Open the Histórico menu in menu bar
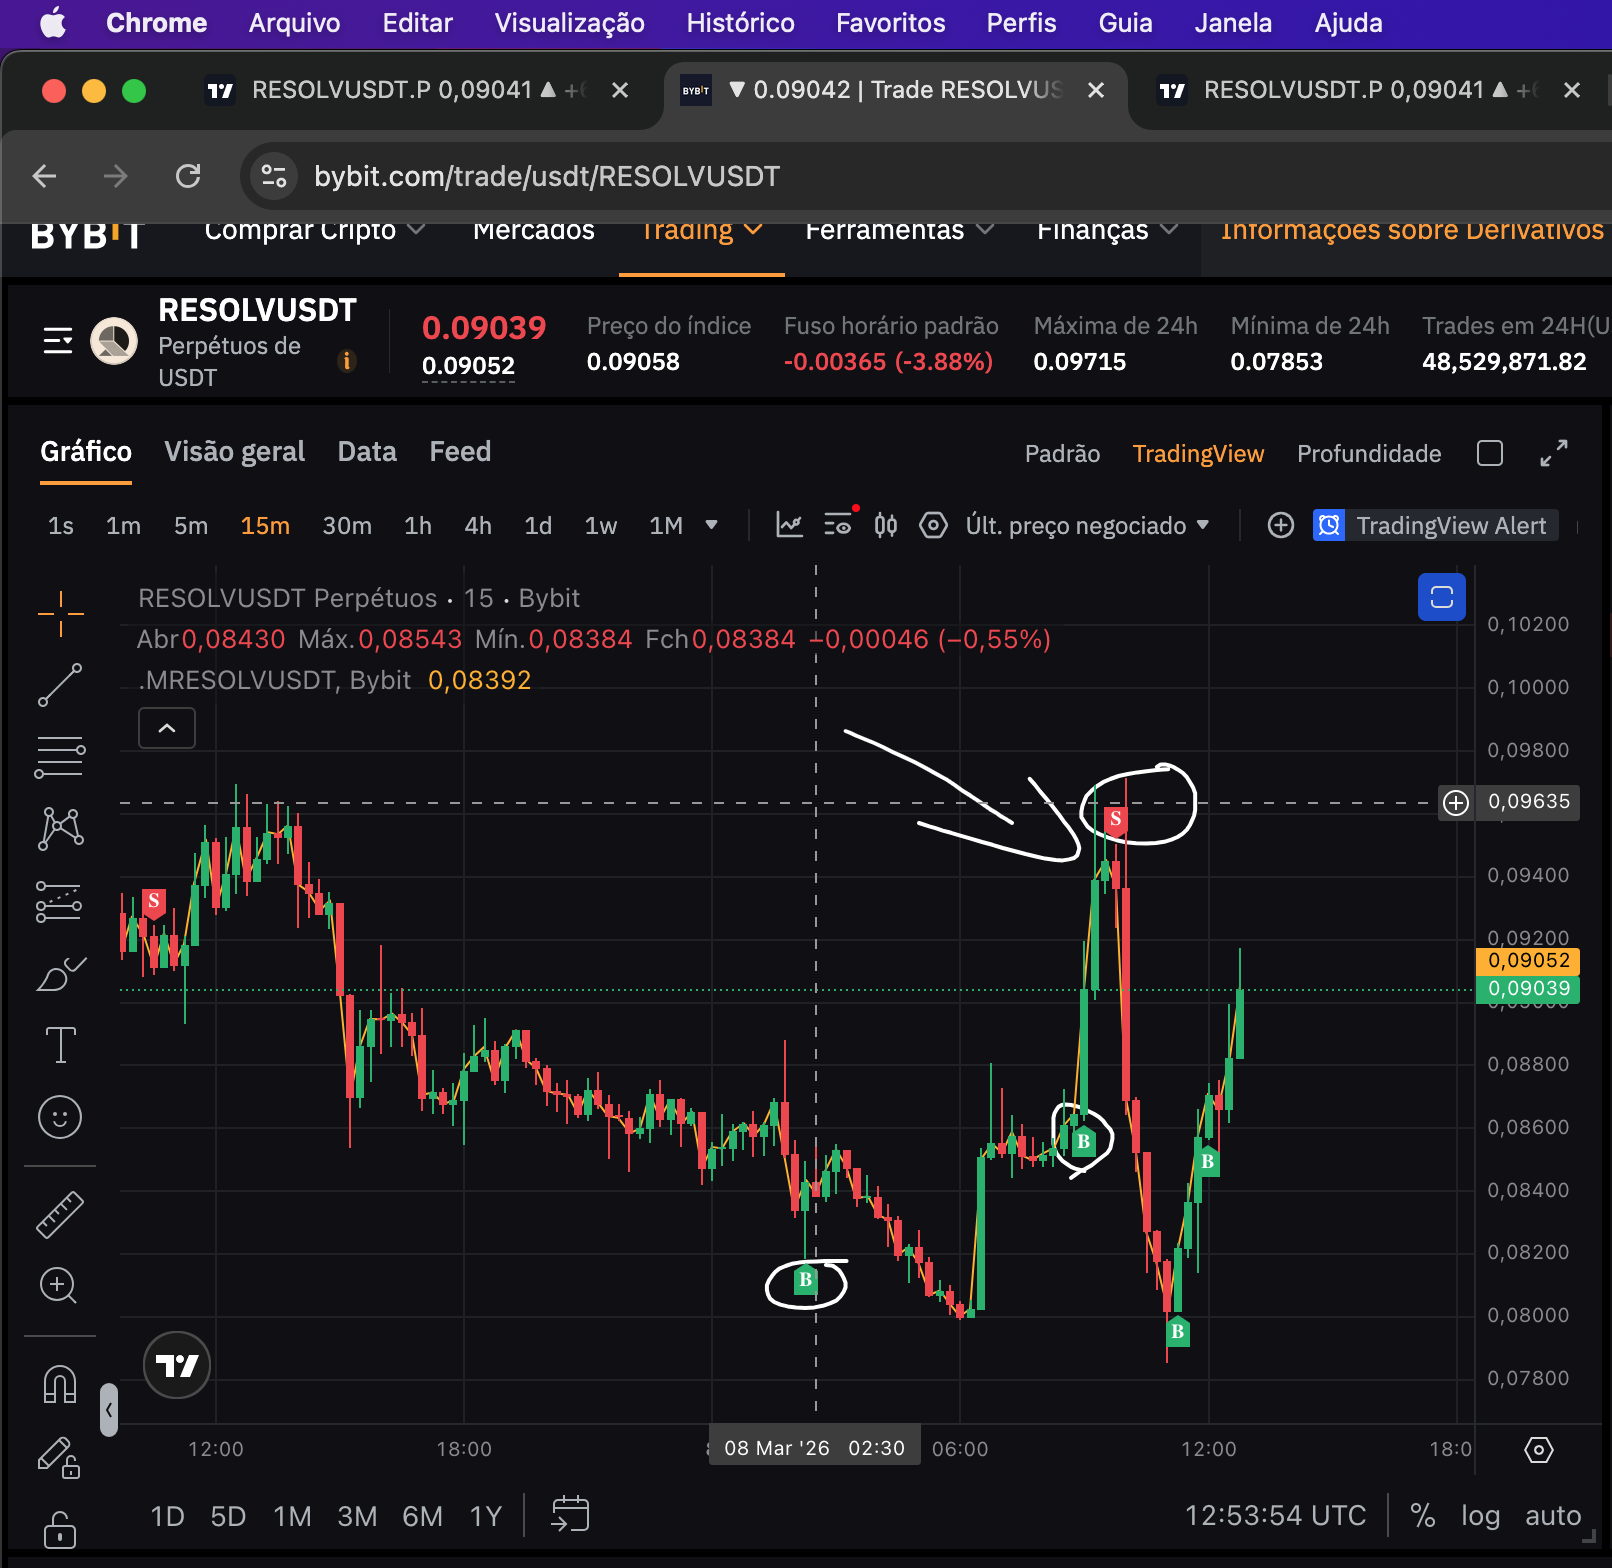 (x=740, y=23)
